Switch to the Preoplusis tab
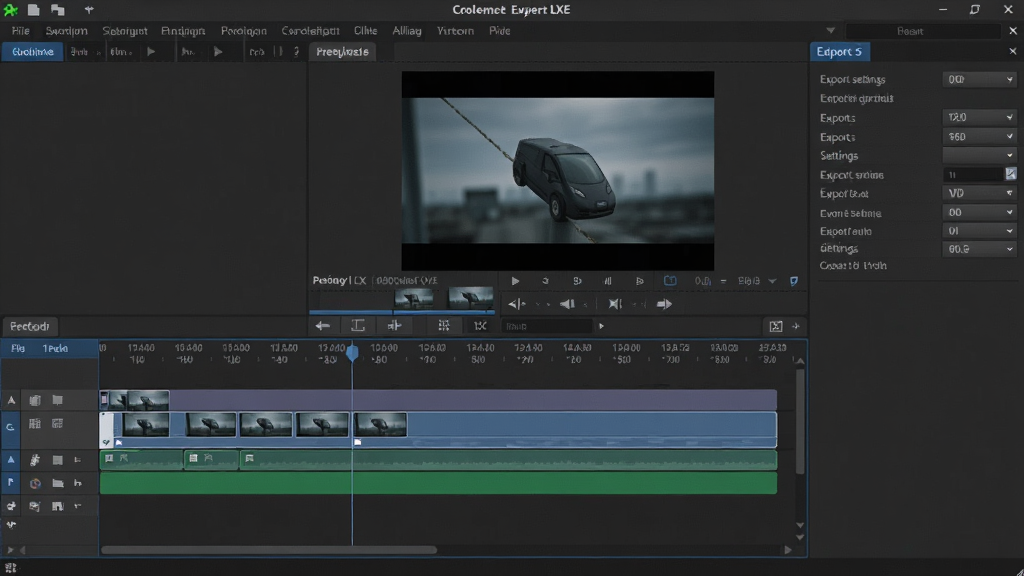The image size is (1024, 576). click(342, 52)
